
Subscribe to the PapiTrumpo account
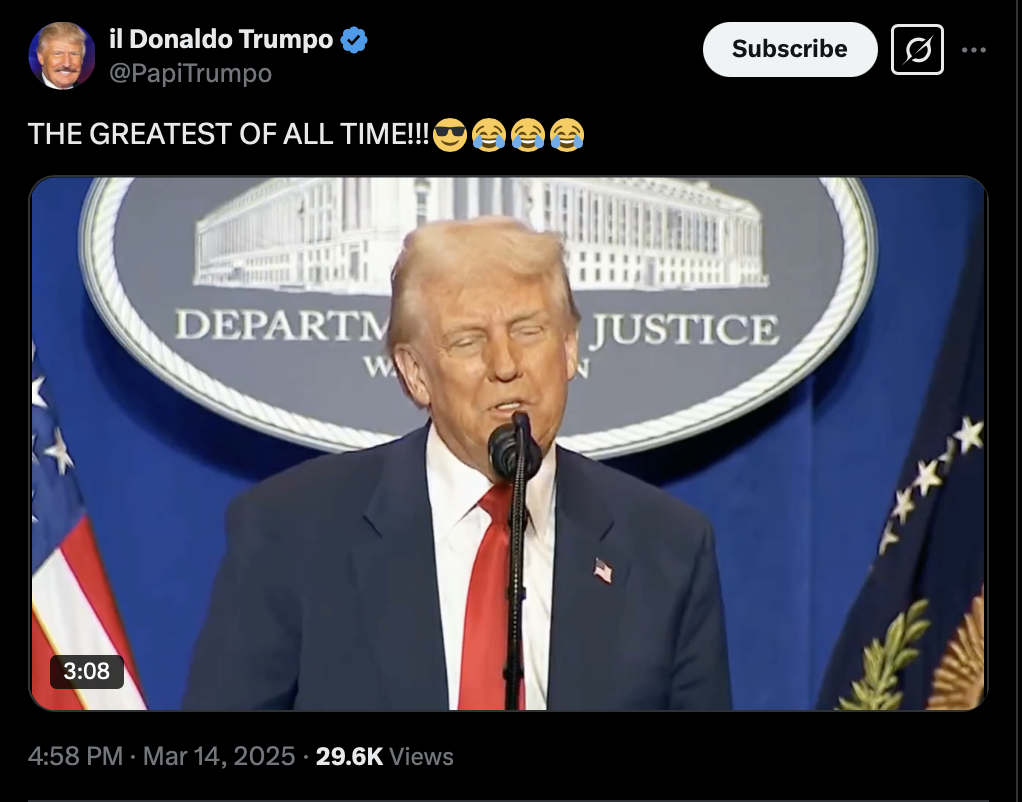coord(790,50)
